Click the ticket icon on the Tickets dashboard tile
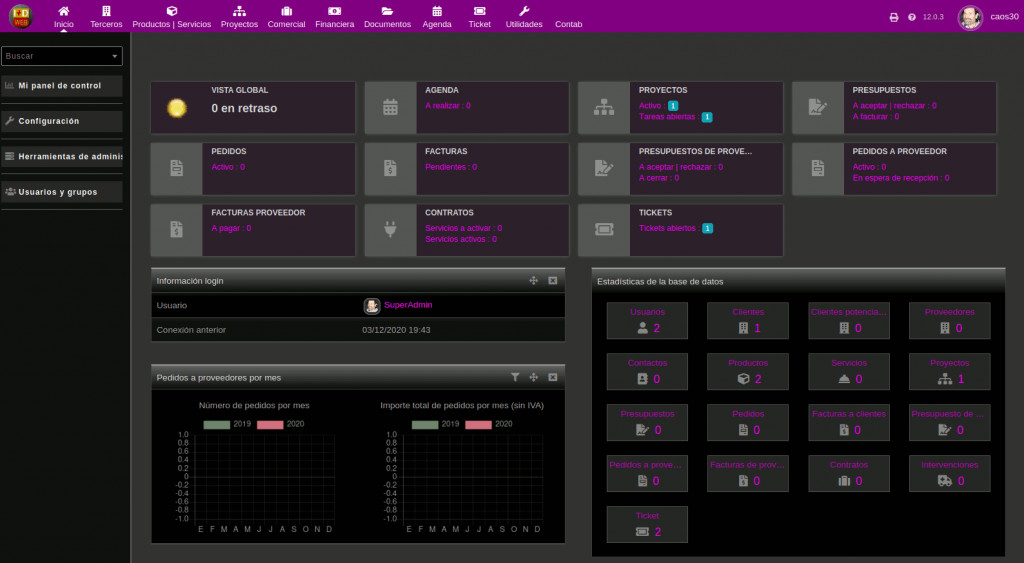1024x563 pixels. coord(604,231)
